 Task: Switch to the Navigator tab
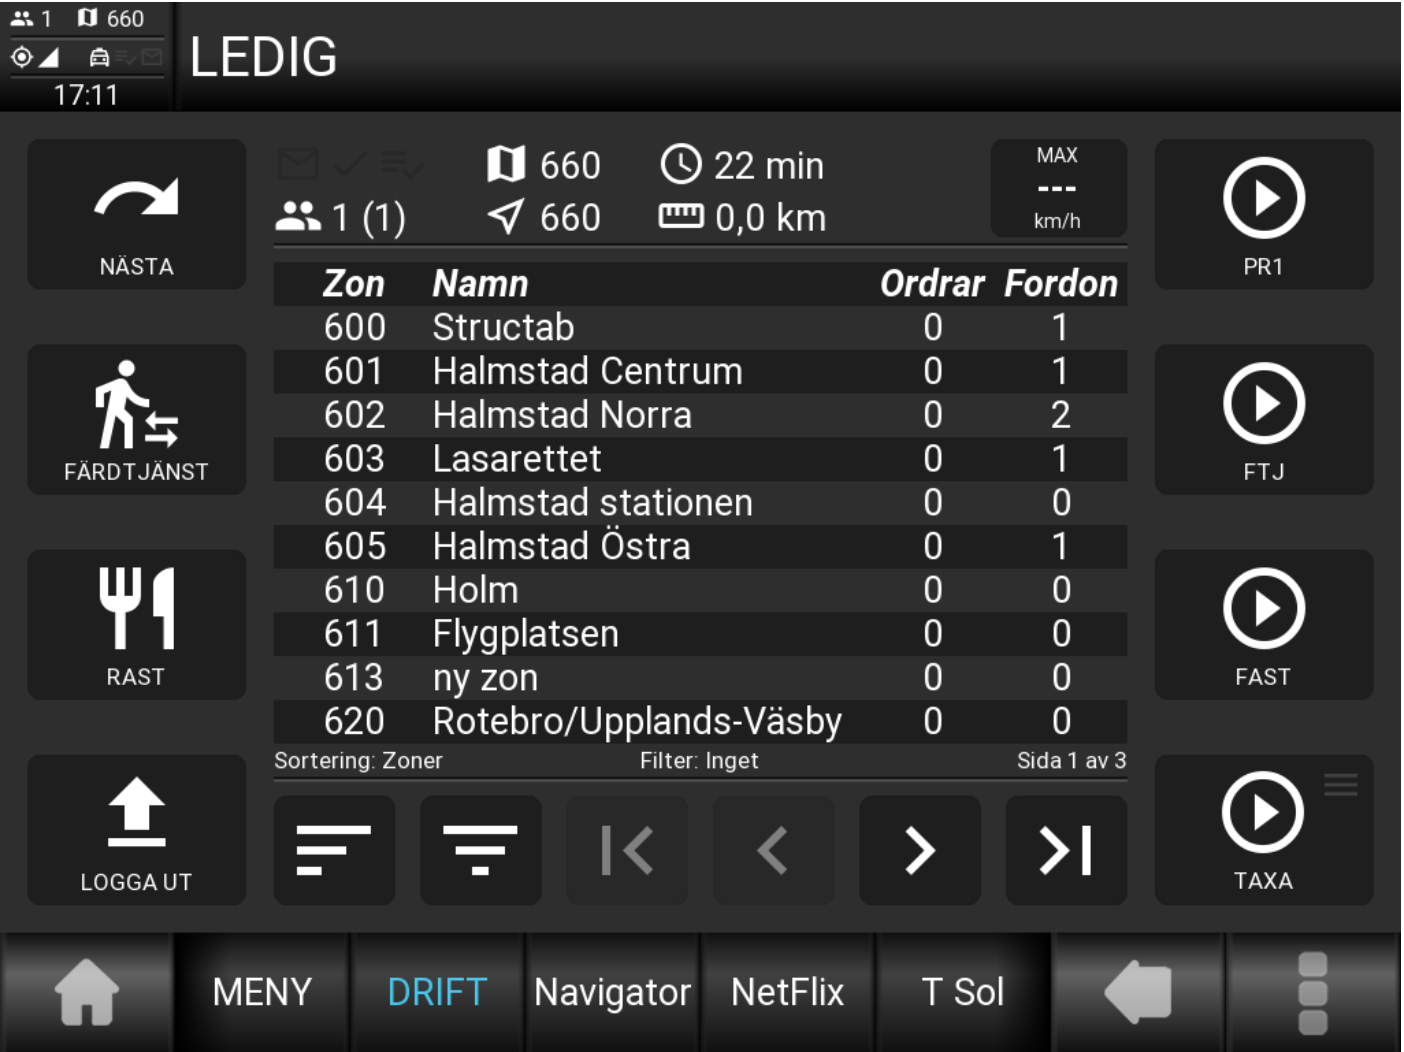tap(612, 992)
